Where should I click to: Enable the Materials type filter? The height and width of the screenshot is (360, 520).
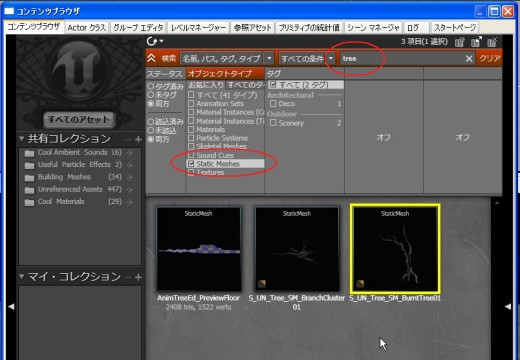coord(191,129)
